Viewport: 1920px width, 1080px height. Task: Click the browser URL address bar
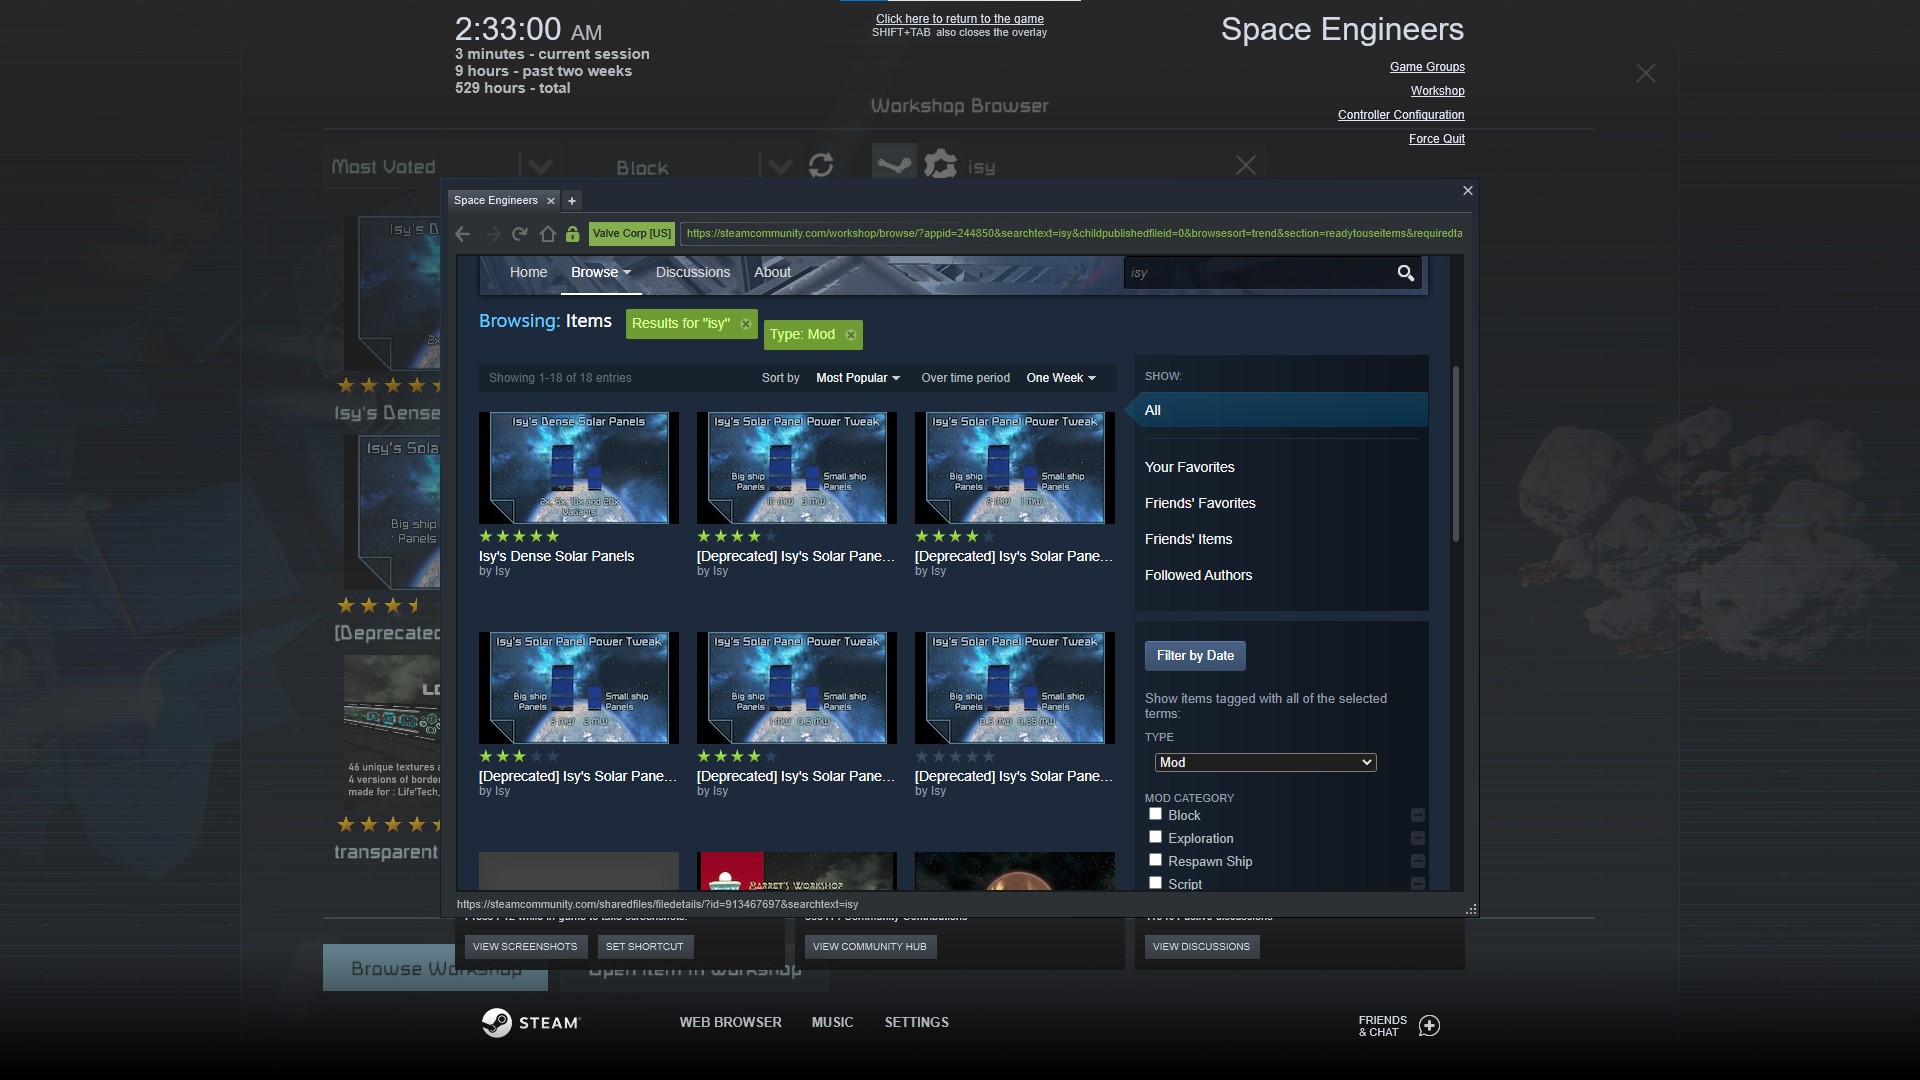(x=1074, y=234)
